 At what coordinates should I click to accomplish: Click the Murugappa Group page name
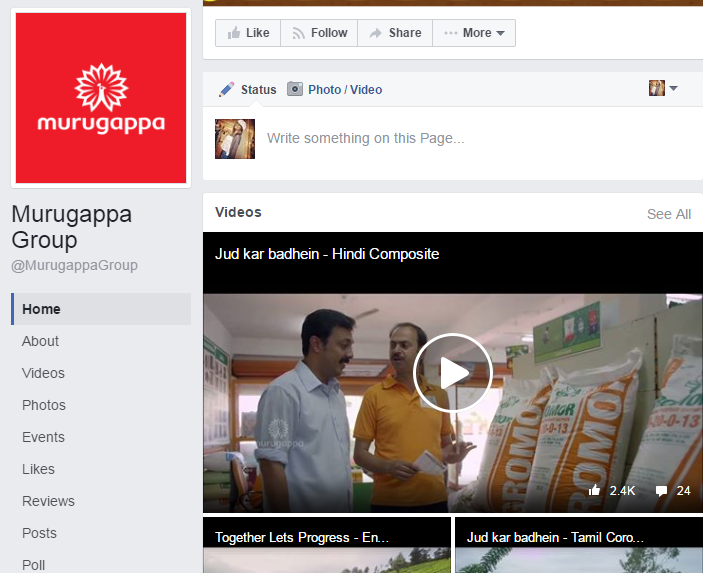coord(72,226)
